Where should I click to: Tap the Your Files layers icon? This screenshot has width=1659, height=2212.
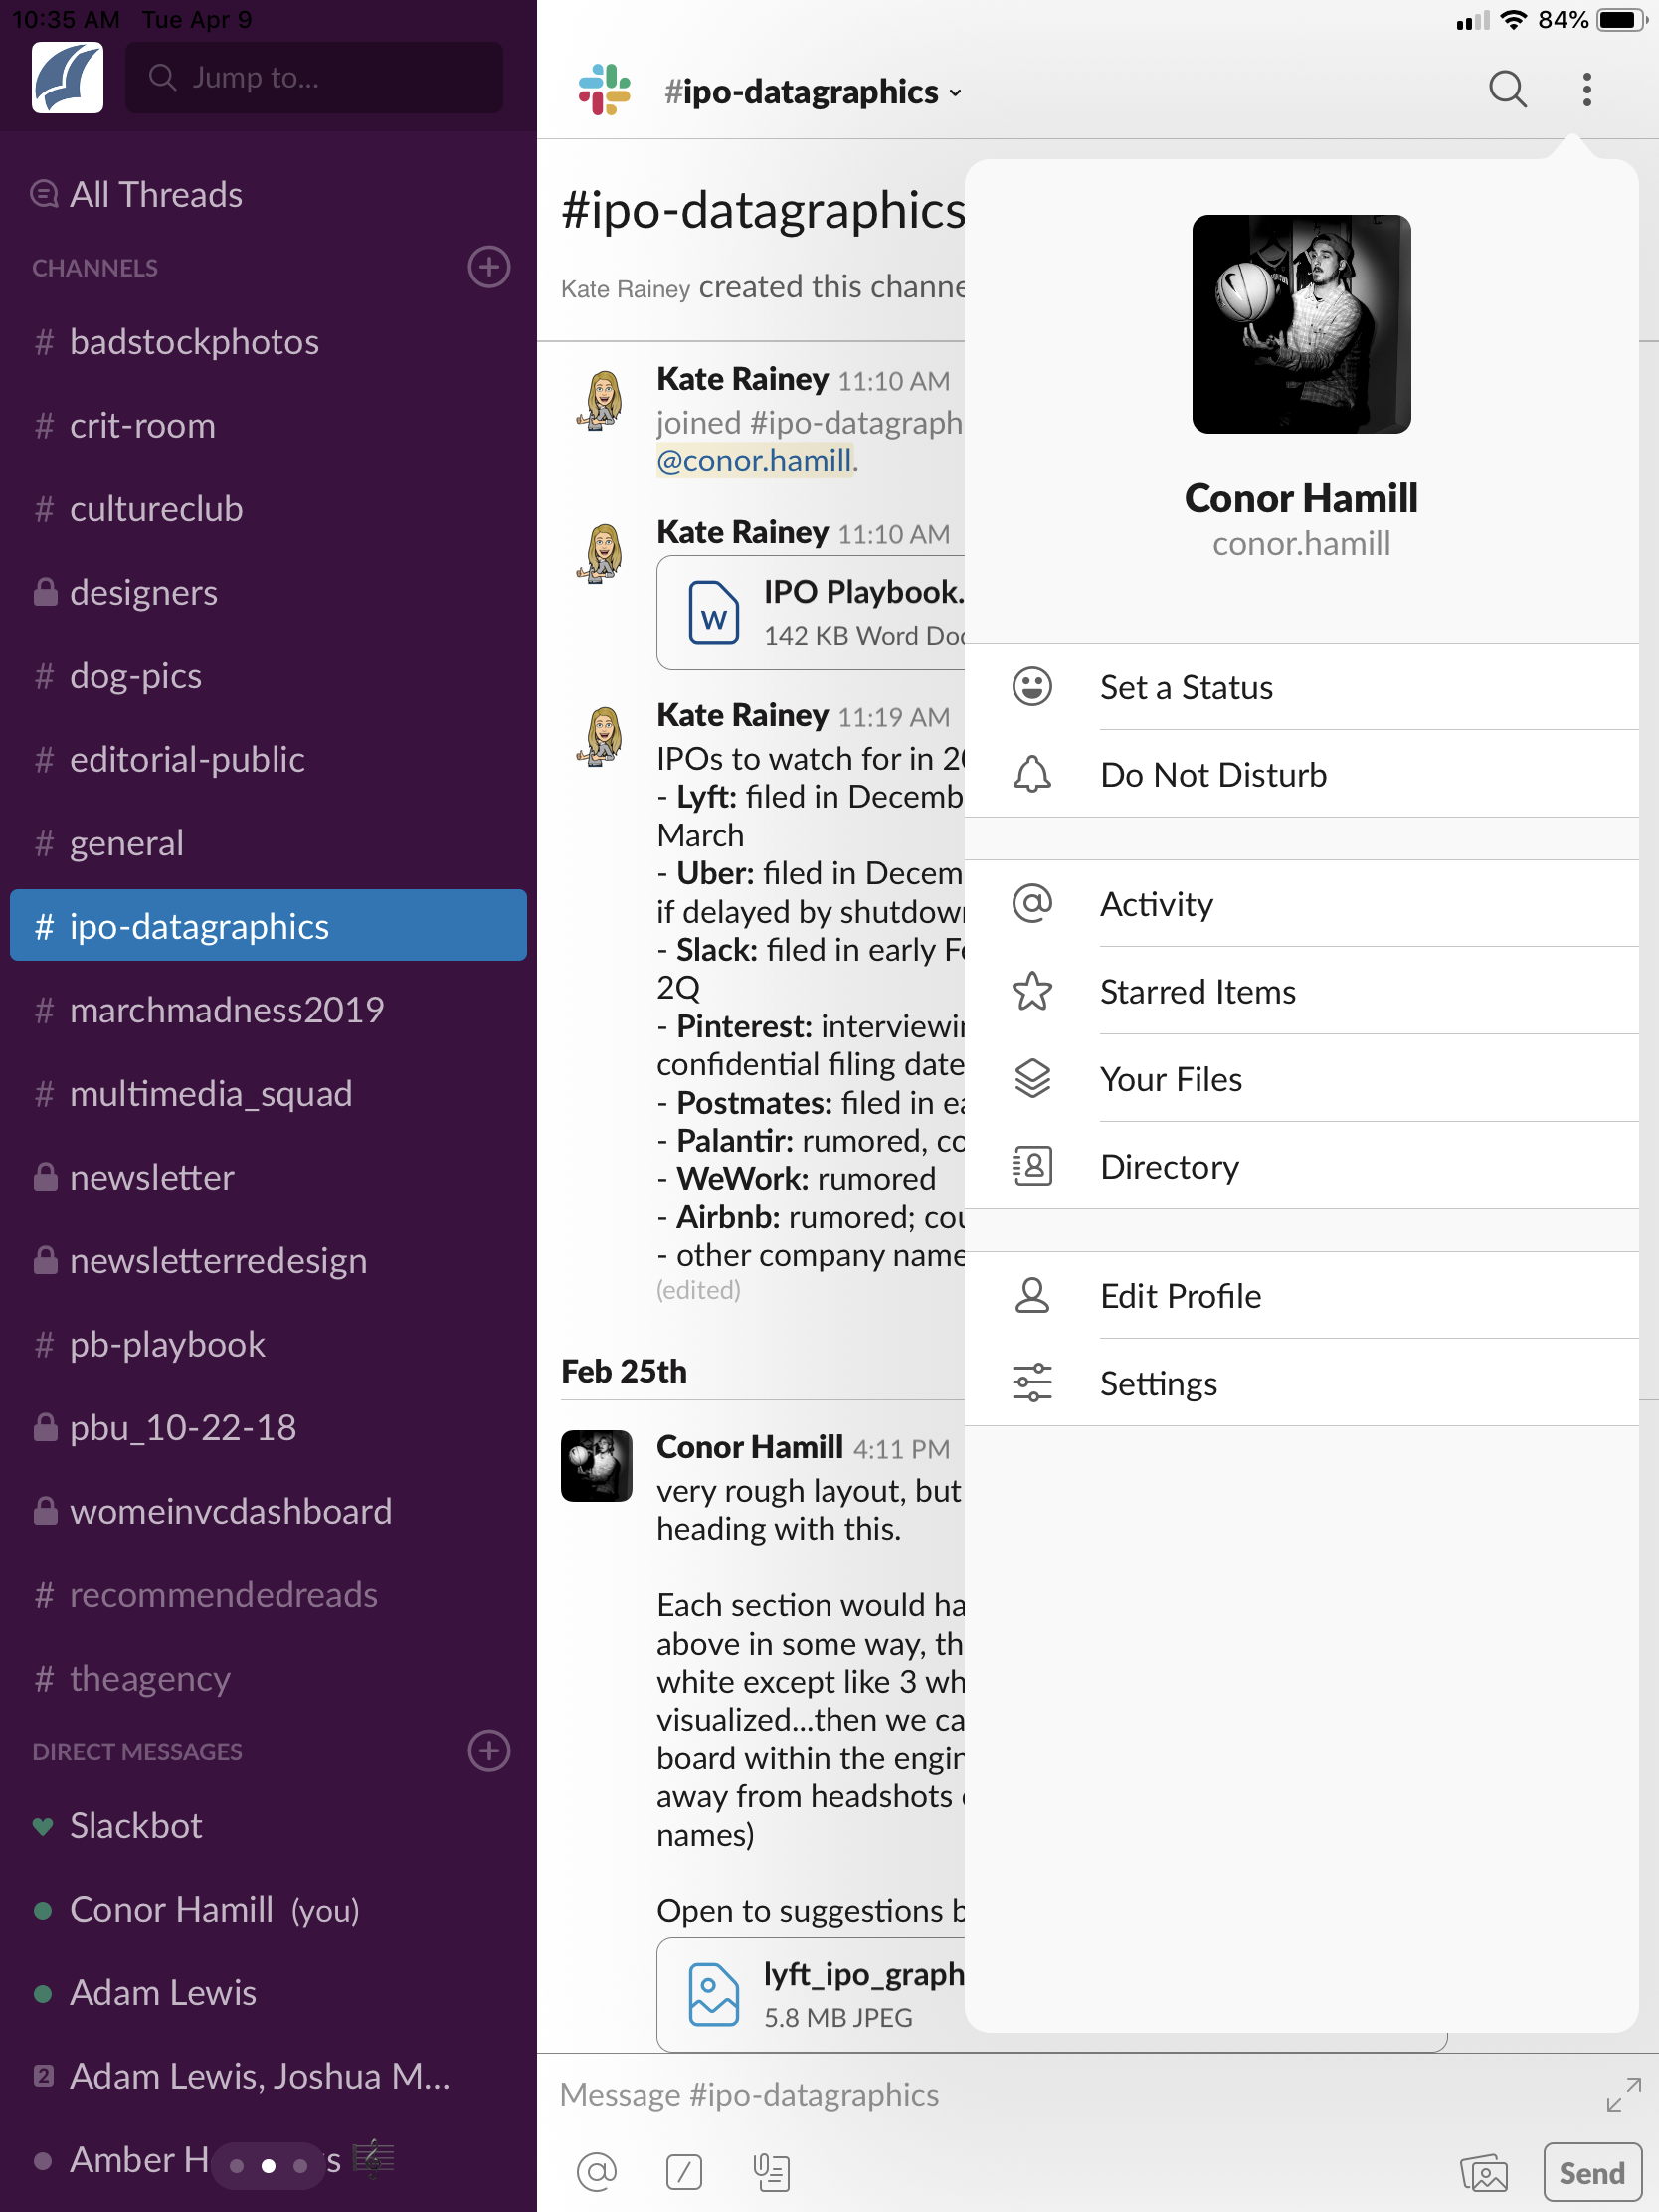pyautogui.click(x=1032, y=1078)
